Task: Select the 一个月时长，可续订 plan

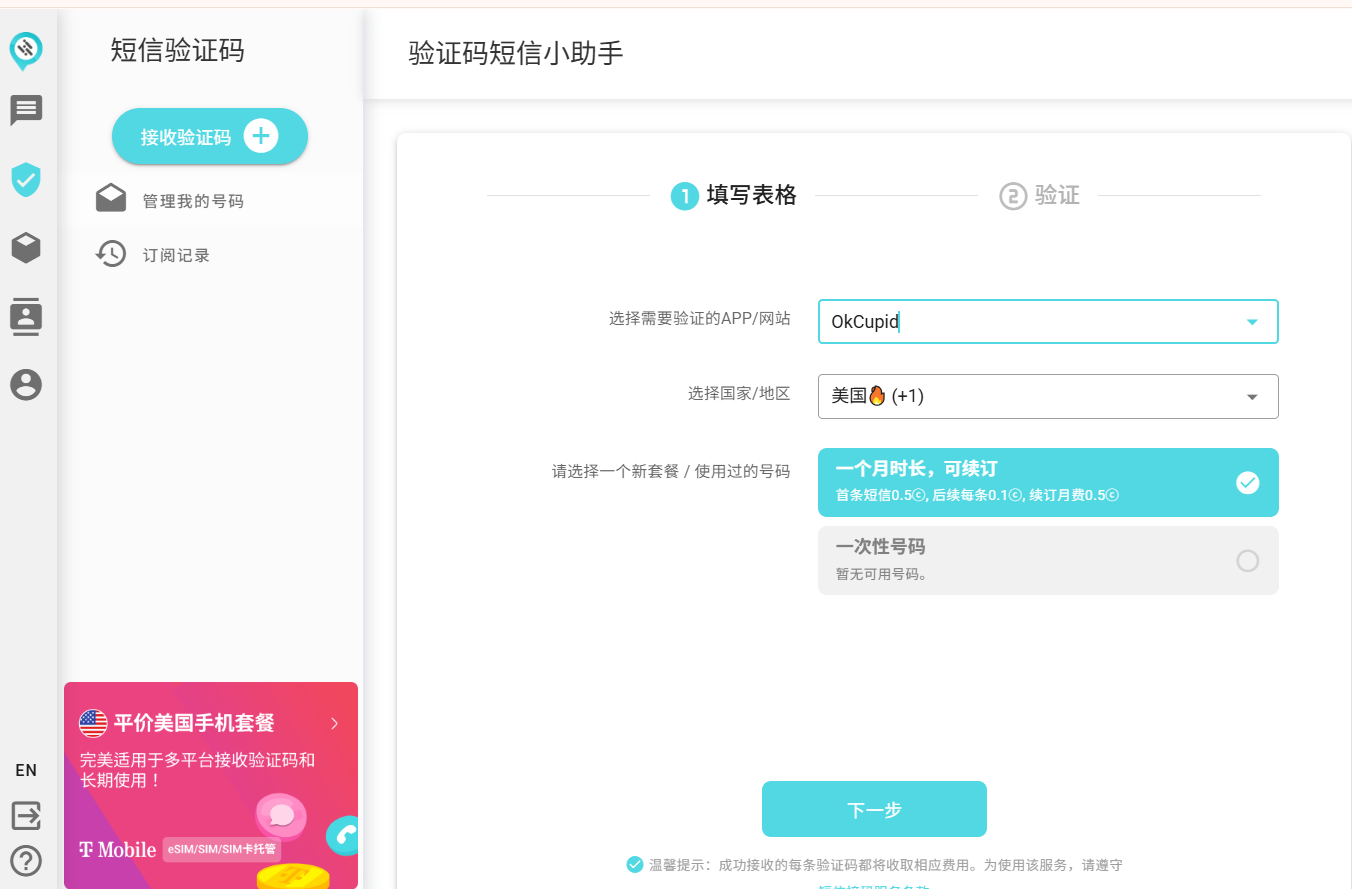Action: pyautogui.click(x=1048, y=482)
